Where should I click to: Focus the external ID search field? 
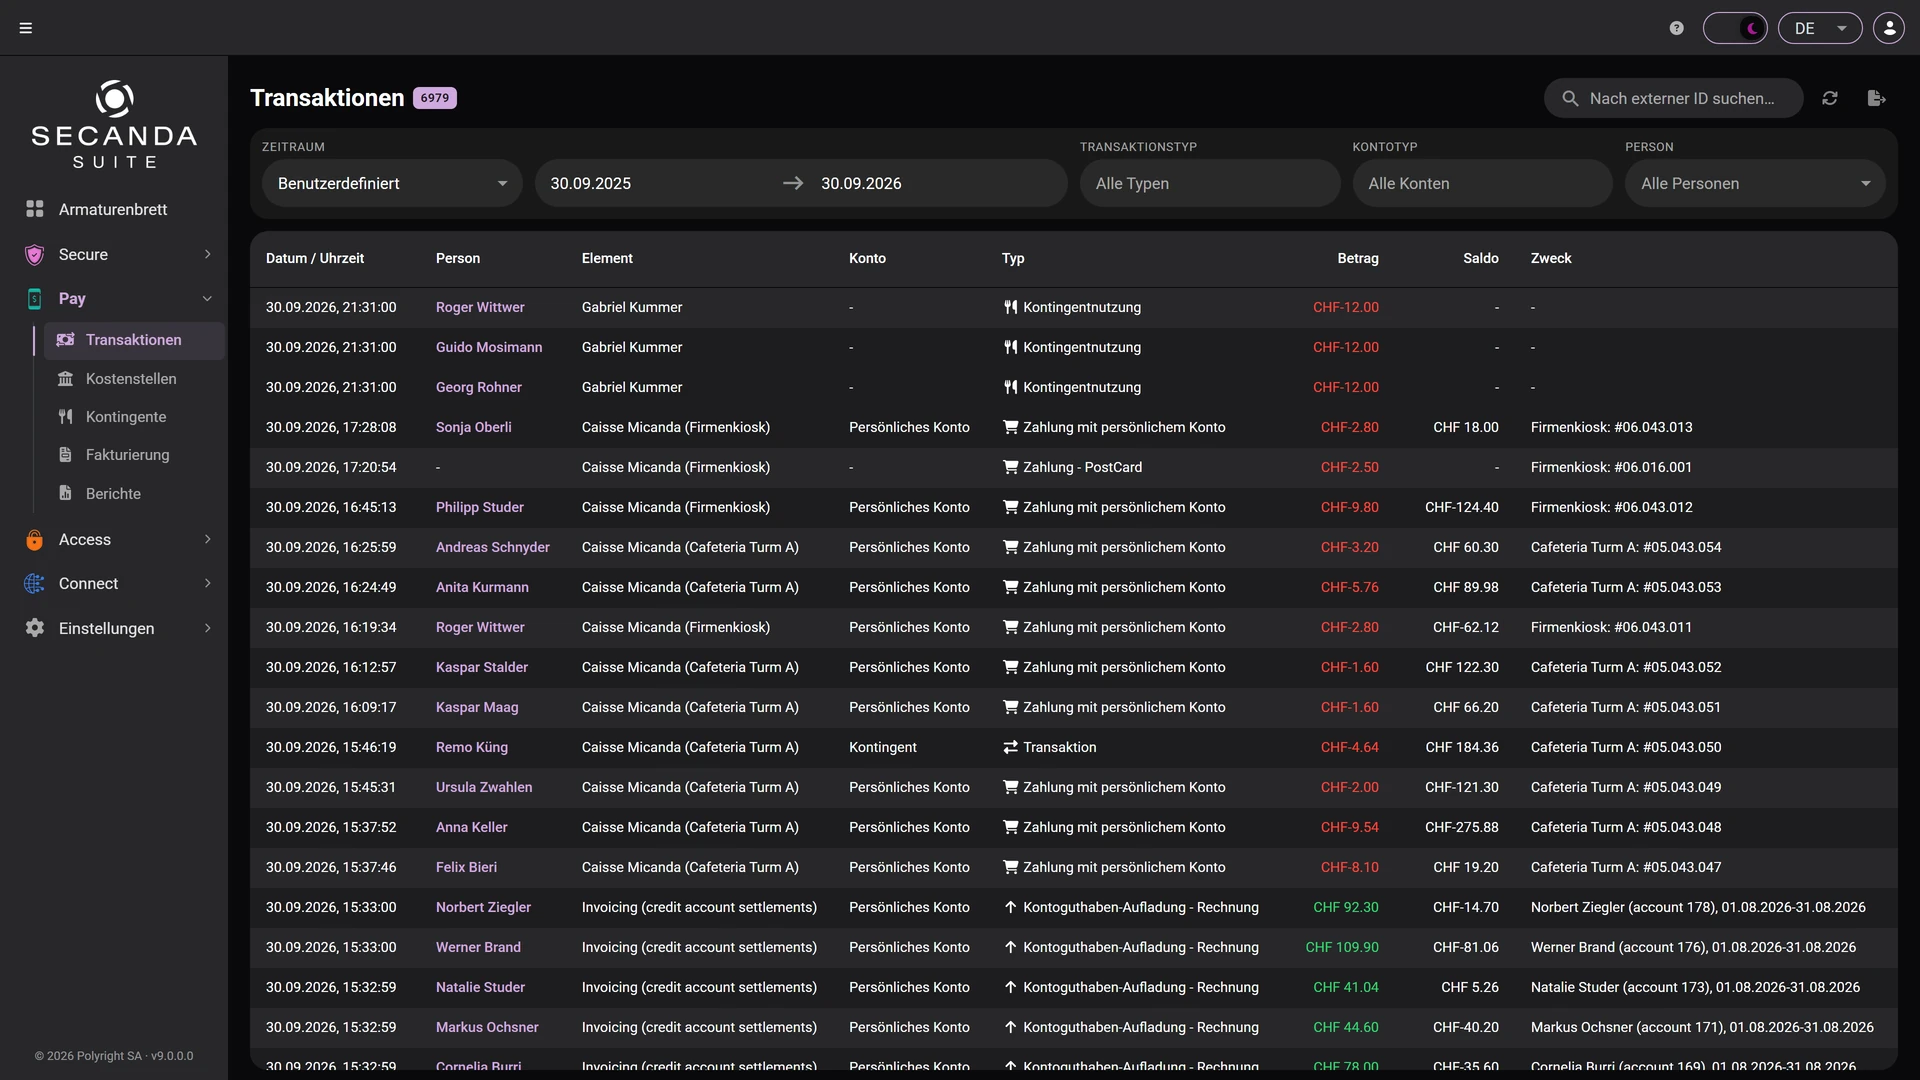tap(1674, 98)
